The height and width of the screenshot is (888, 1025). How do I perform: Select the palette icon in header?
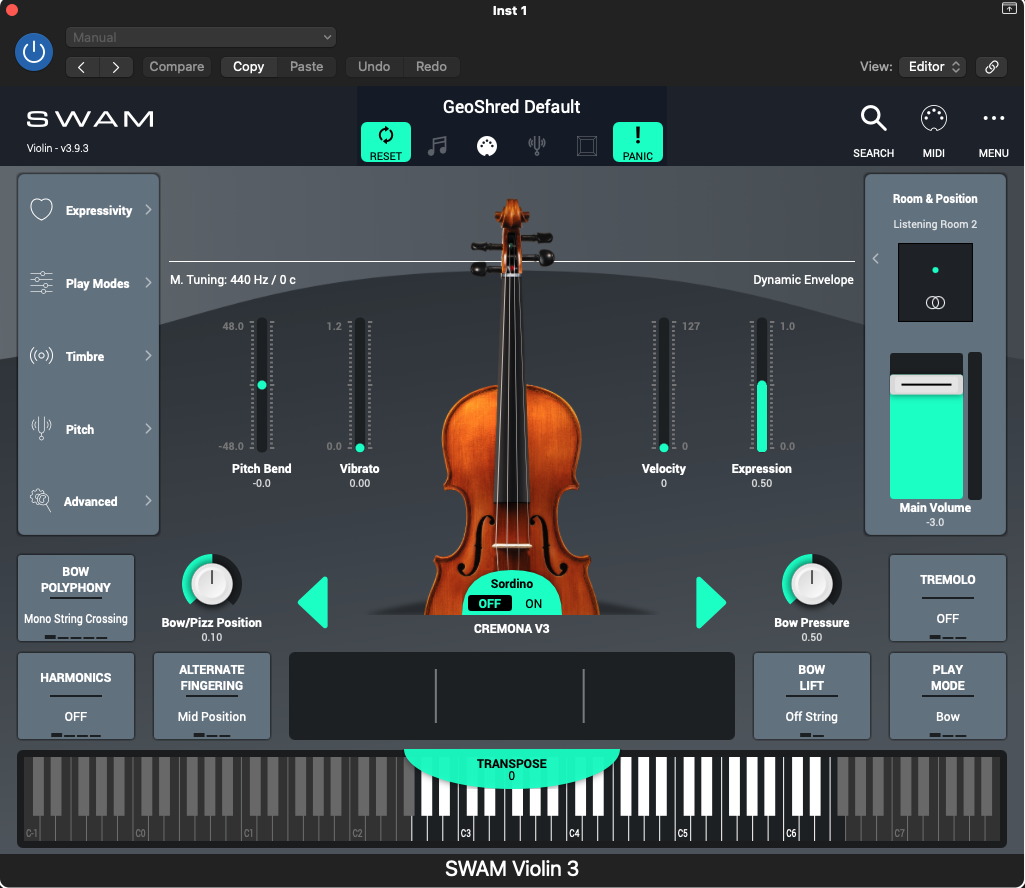coord(487,146)
